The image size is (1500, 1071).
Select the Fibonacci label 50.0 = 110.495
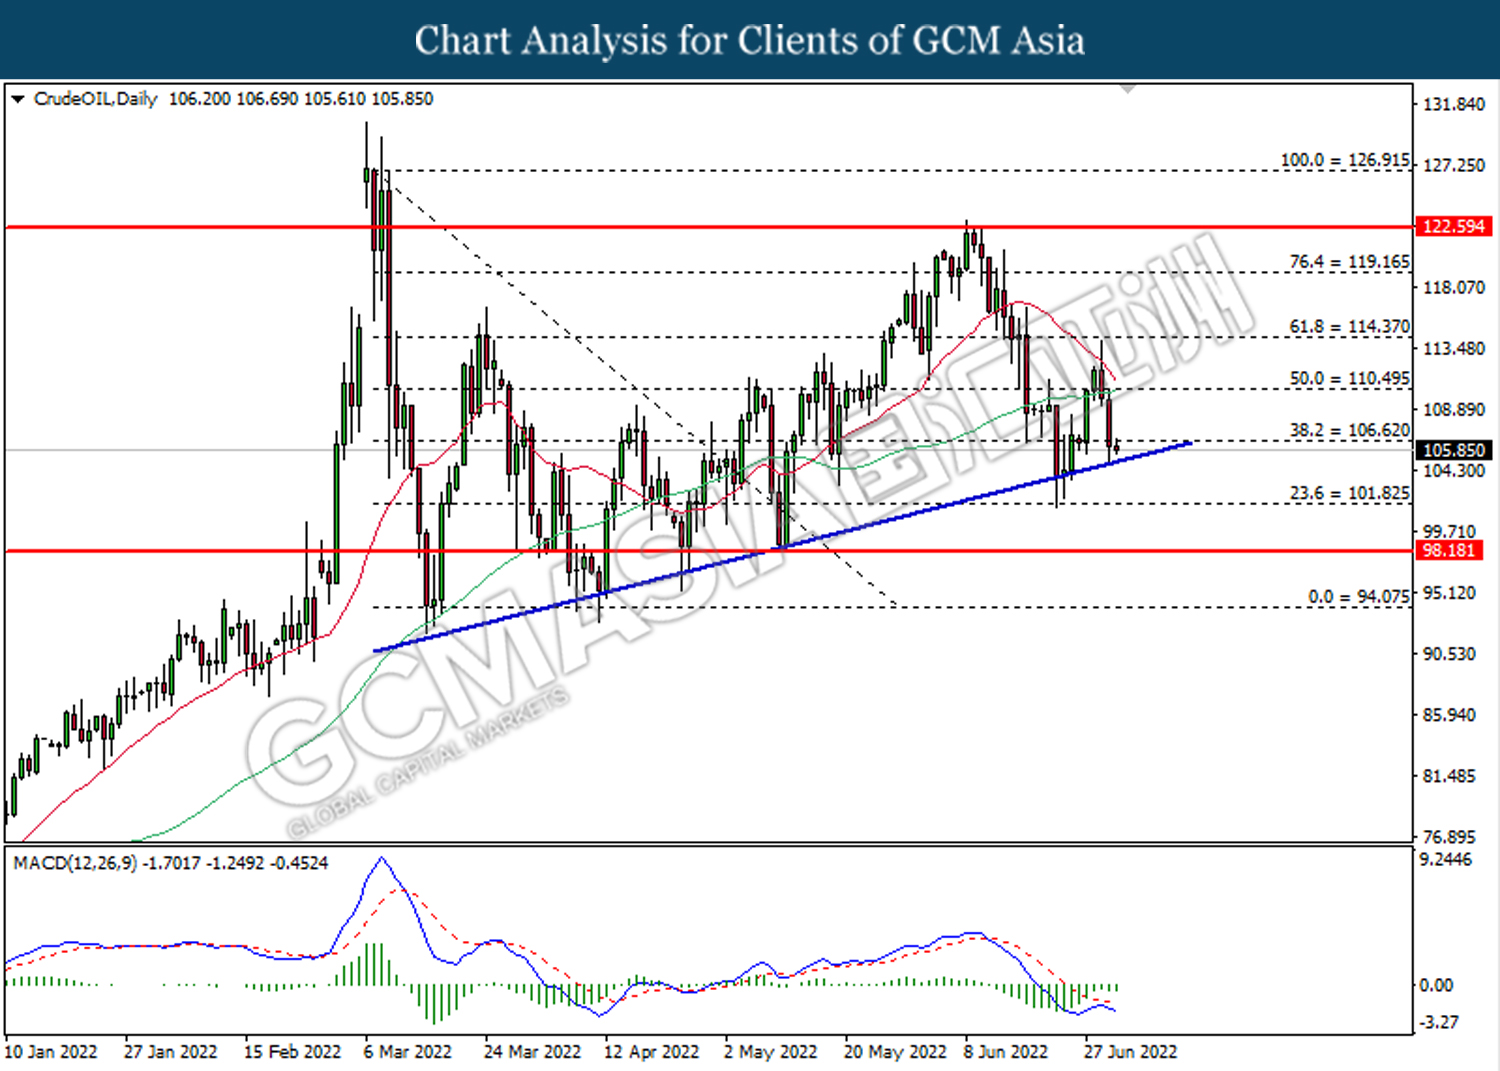pos(1349,379)
